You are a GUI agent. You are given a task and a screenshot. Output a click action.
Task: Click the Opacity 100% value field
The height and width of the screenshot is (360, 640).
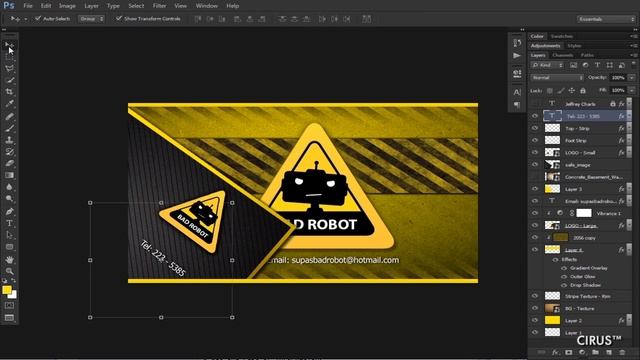(618, 78)
